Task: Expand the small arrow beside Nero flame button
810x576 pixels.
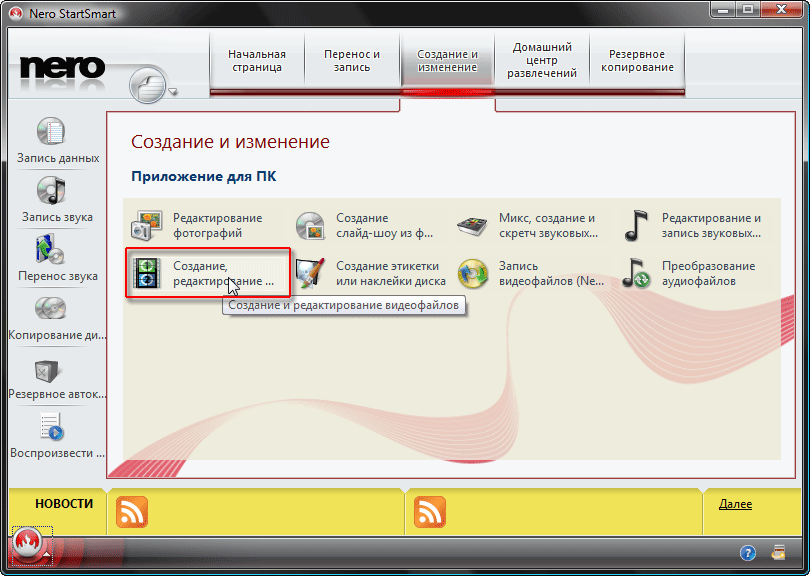Action: pos(47,554)
